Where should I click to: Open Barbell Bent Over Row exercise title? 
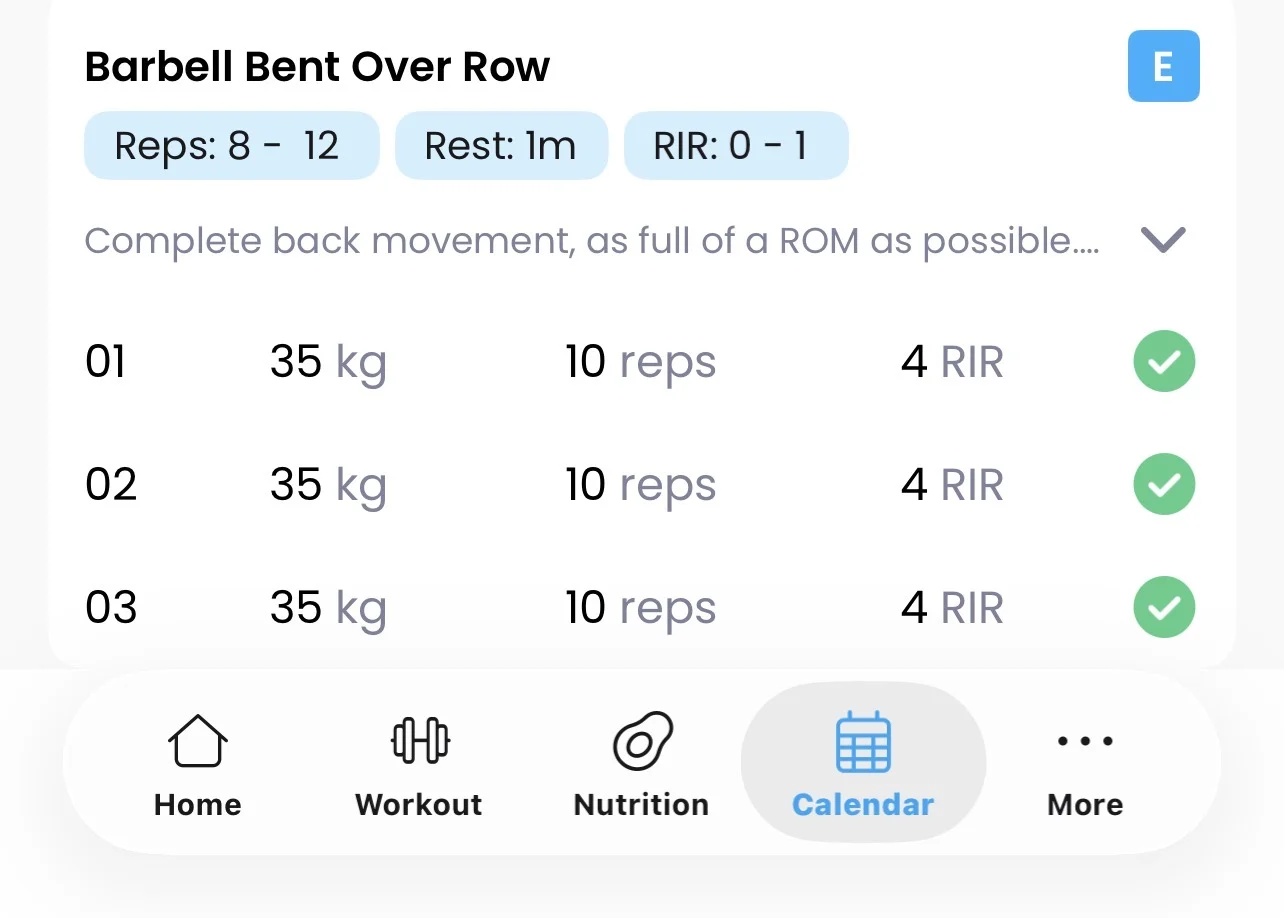pyautogui.click(x=317, y=67)
